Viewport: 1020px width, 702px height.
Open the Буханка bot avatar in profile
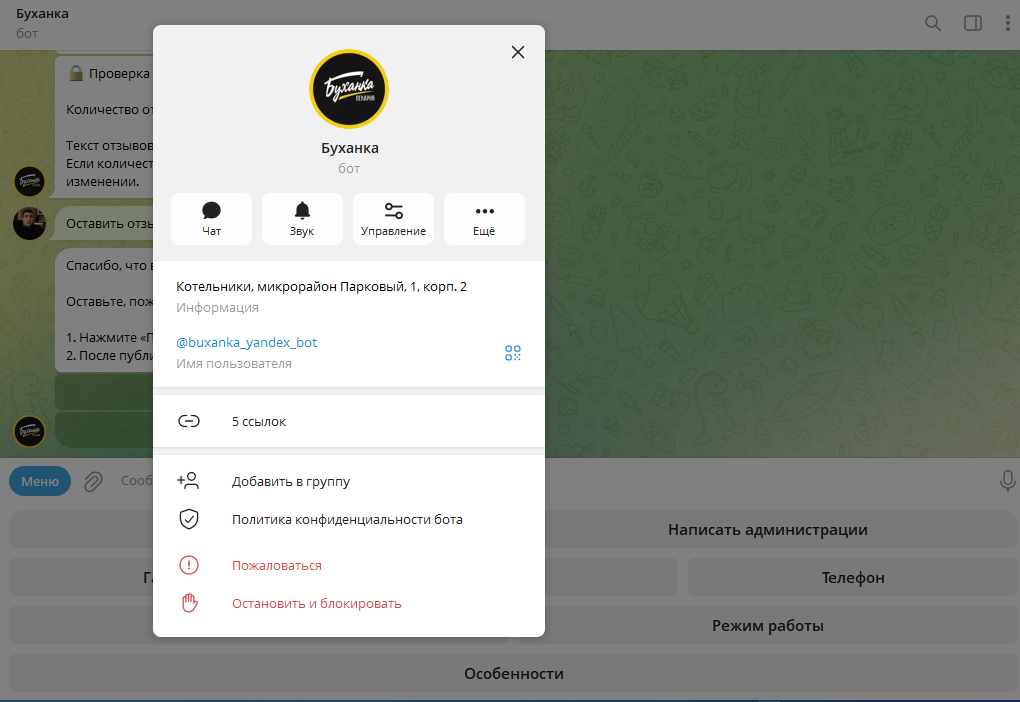[349, 89]
